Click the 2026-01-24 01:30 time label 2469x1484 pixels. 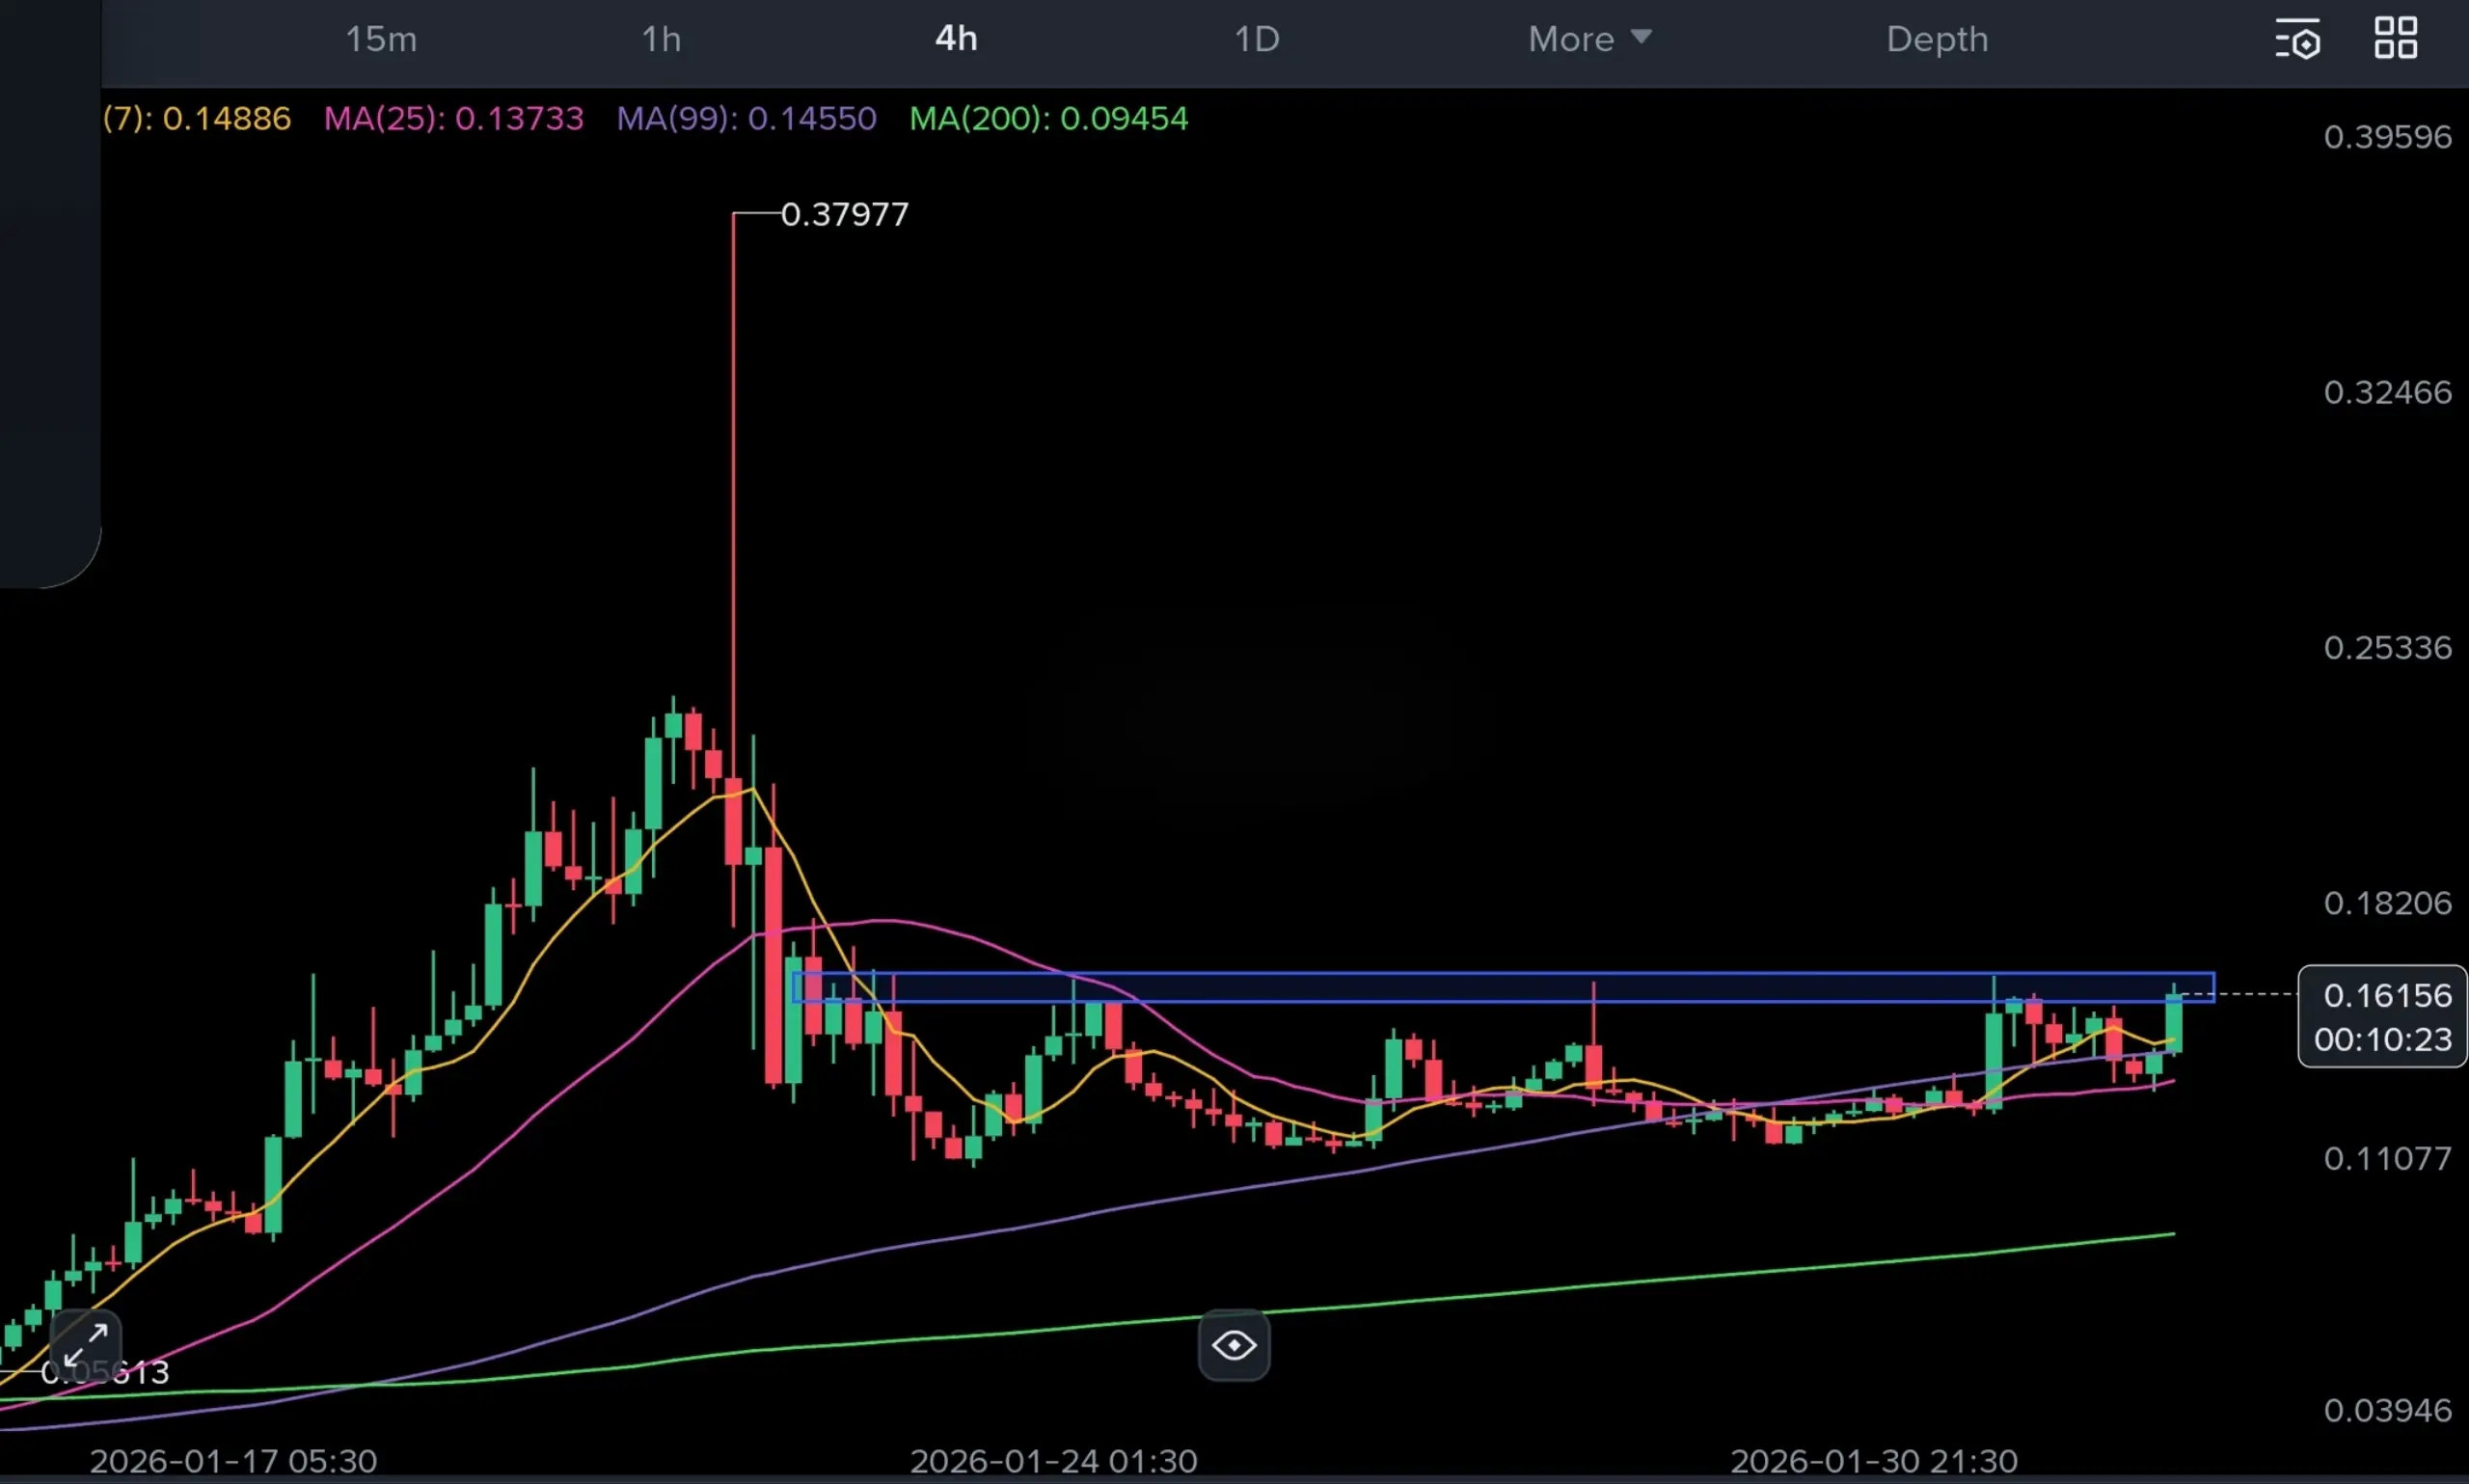[1053, 1460]
